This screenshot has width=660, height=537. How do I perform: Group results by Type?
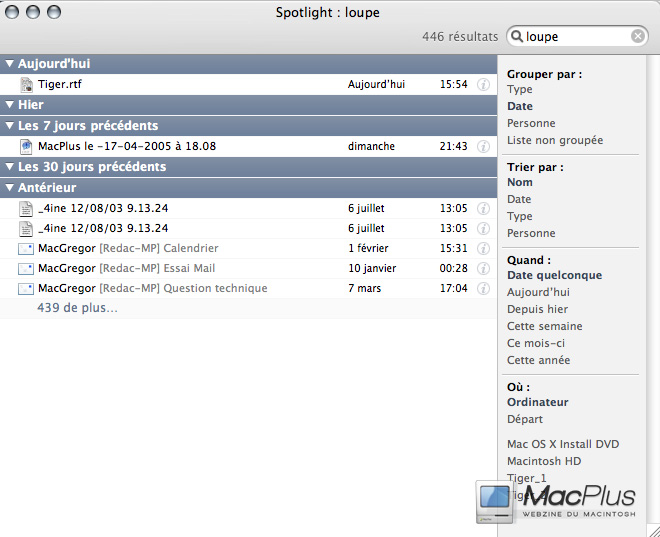coord(519,90)
